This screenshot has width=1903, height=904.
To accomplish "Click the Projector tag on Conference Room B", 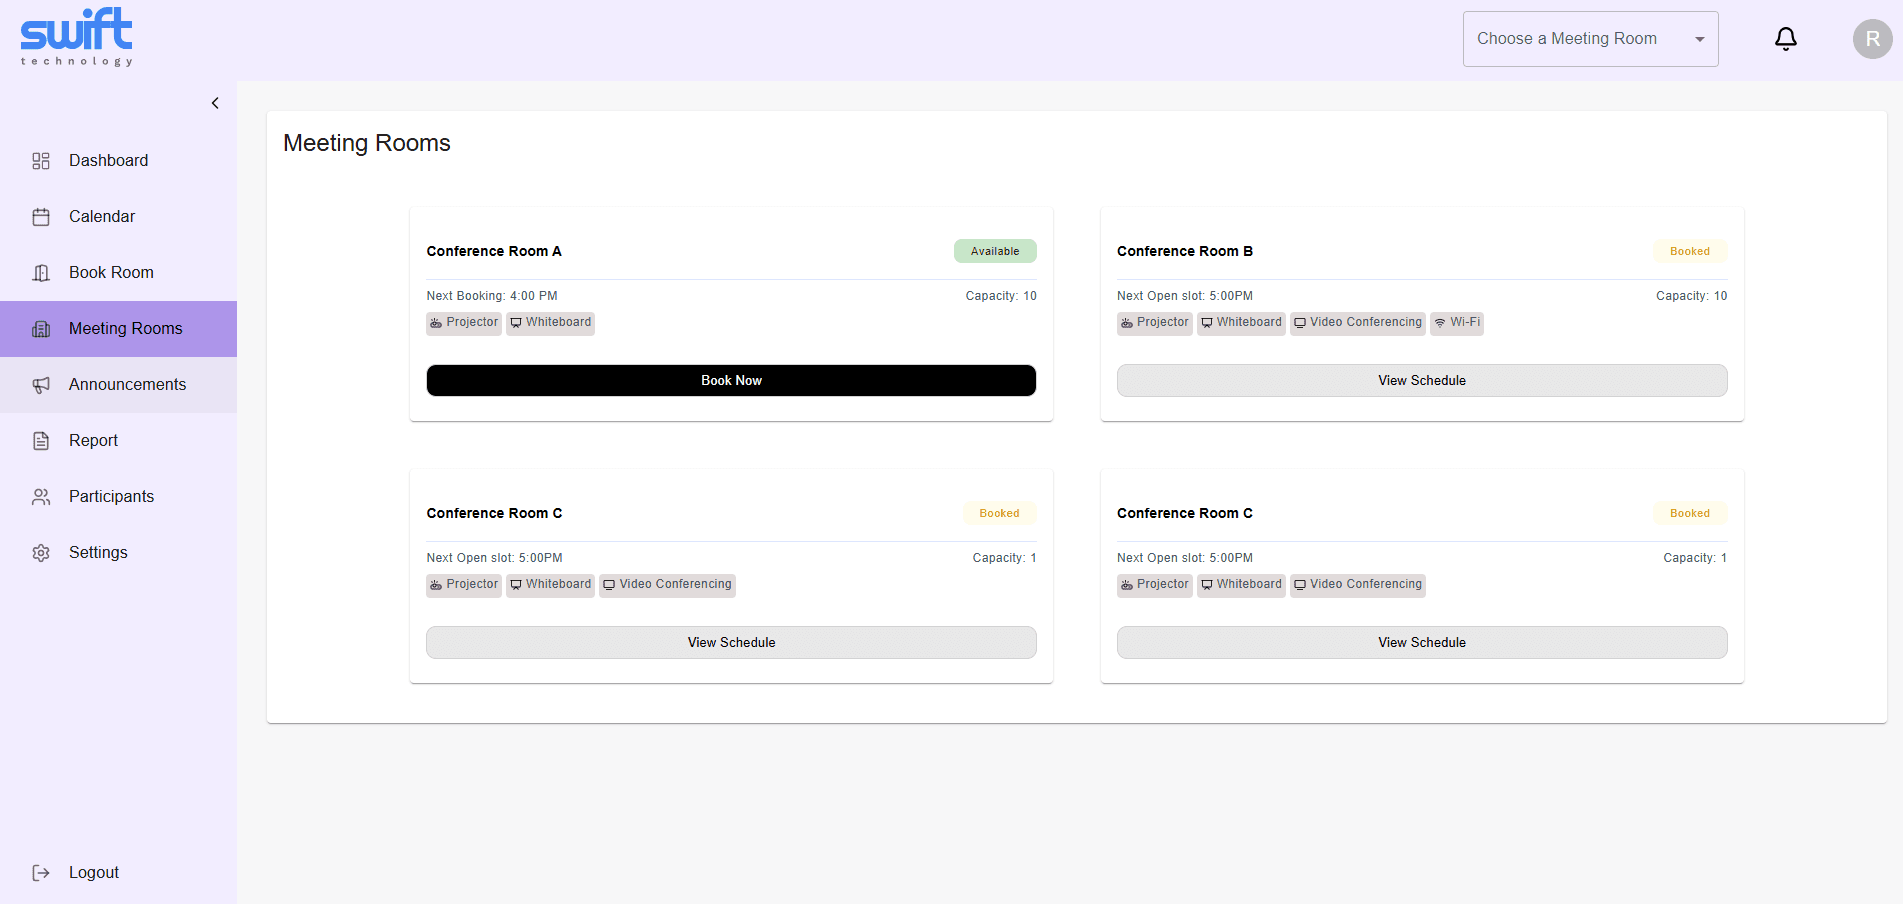I will (1155, 323).
